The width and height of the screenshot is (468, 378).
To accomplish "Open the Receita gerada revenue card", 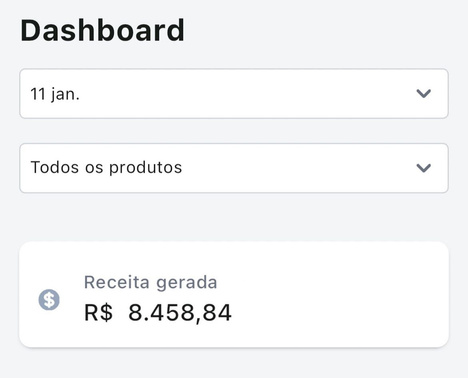I will click(x=234, y=295).
